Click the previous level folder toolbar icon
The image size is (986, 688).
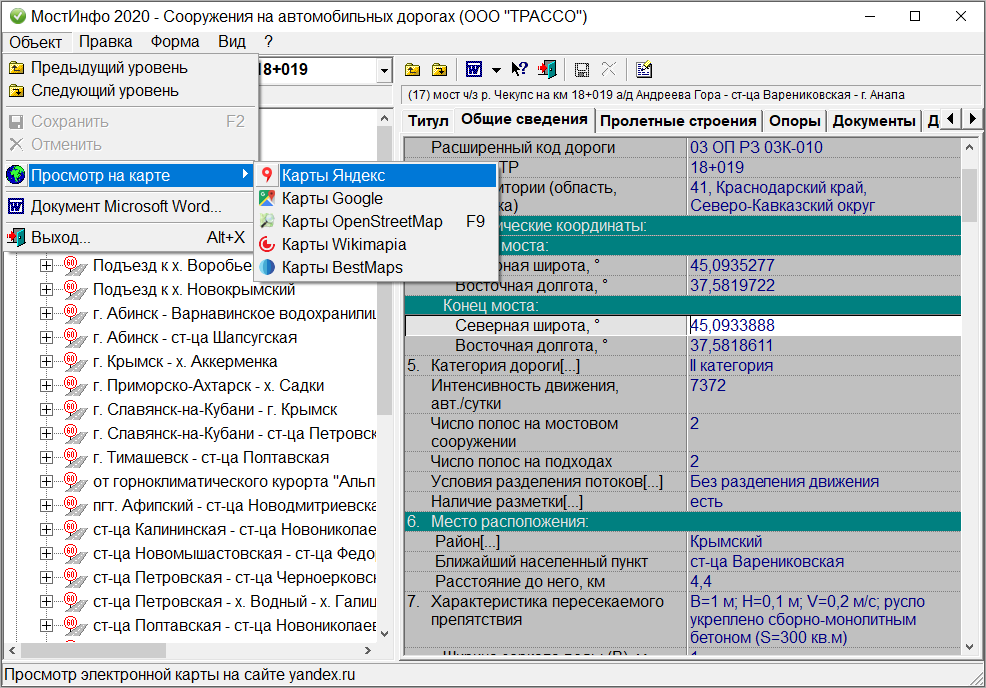[412, 70]
